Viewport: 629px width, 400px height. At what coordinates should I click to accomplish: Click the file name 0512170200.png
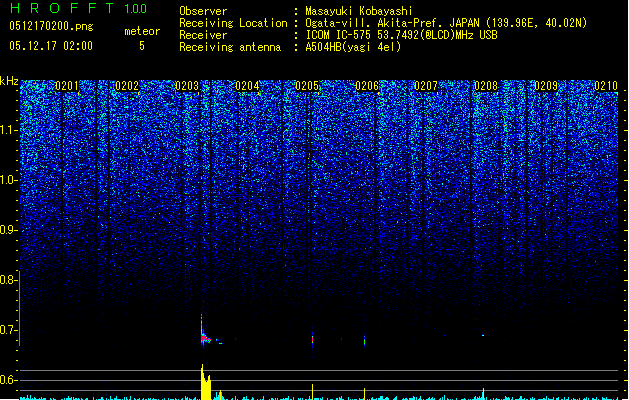coord(51,26)
